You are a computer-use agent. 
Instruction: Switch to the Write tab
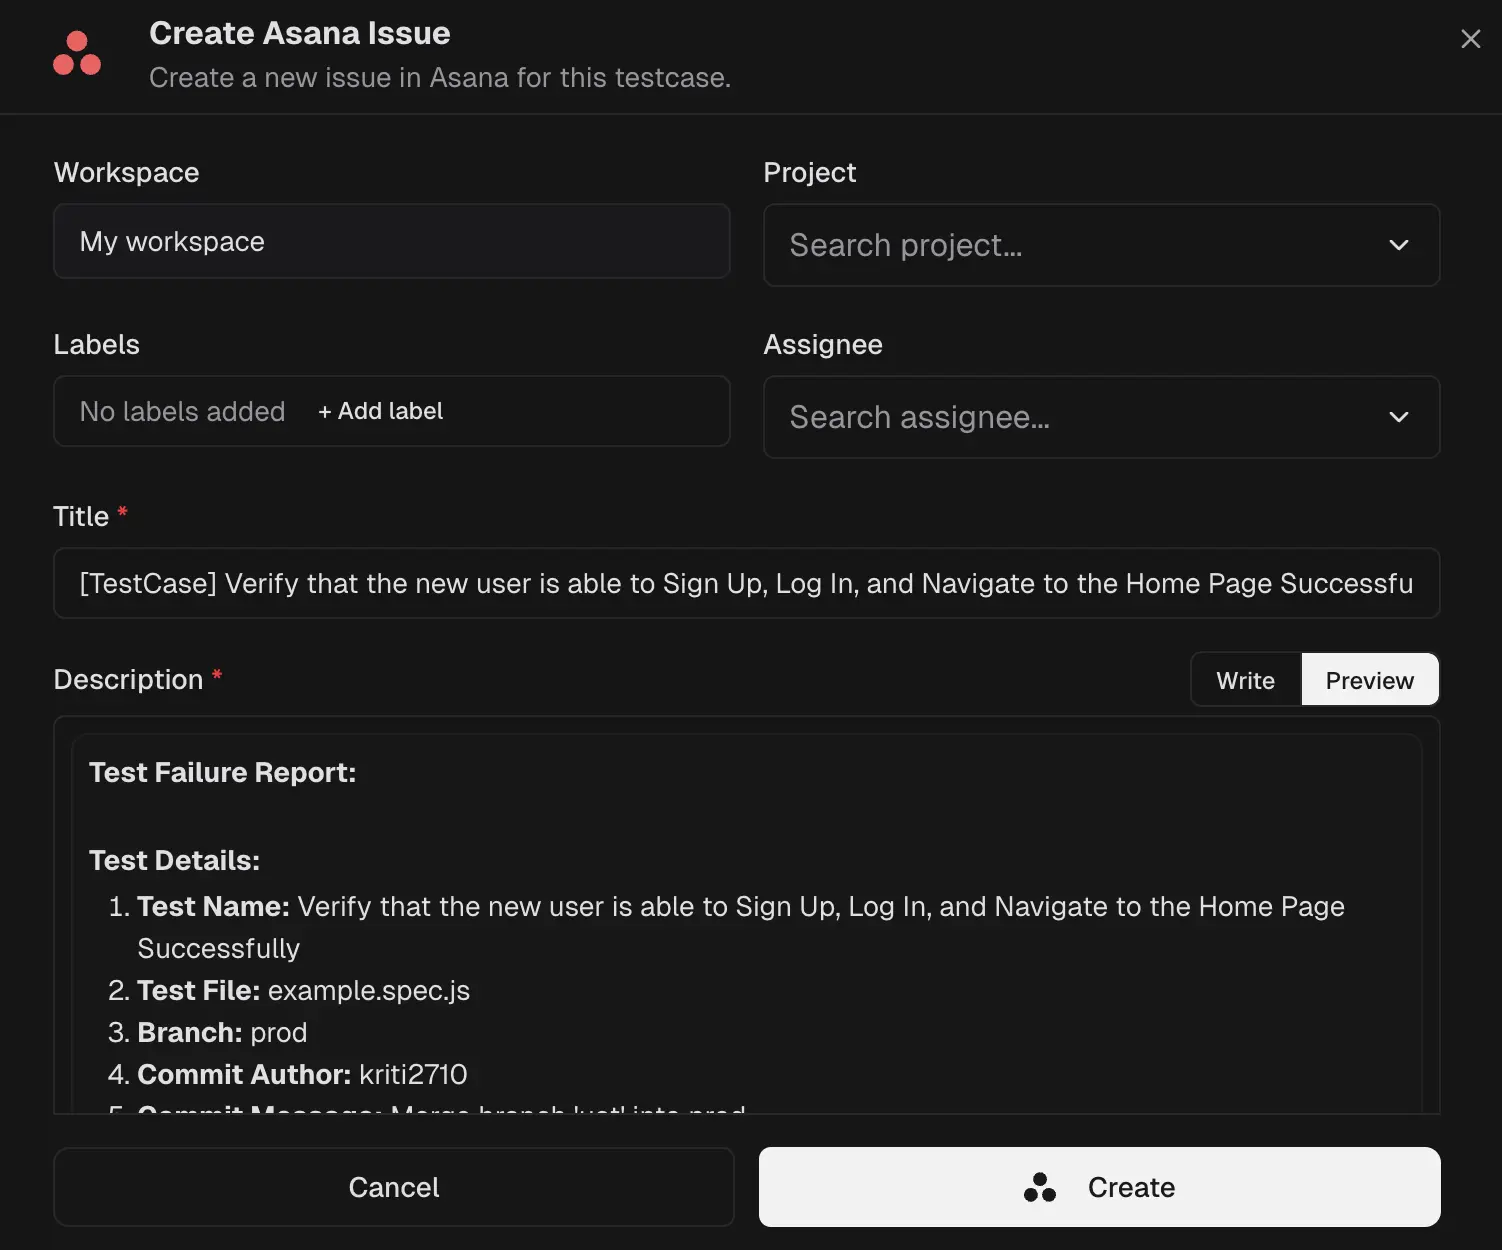click(x=1245, y=679)
